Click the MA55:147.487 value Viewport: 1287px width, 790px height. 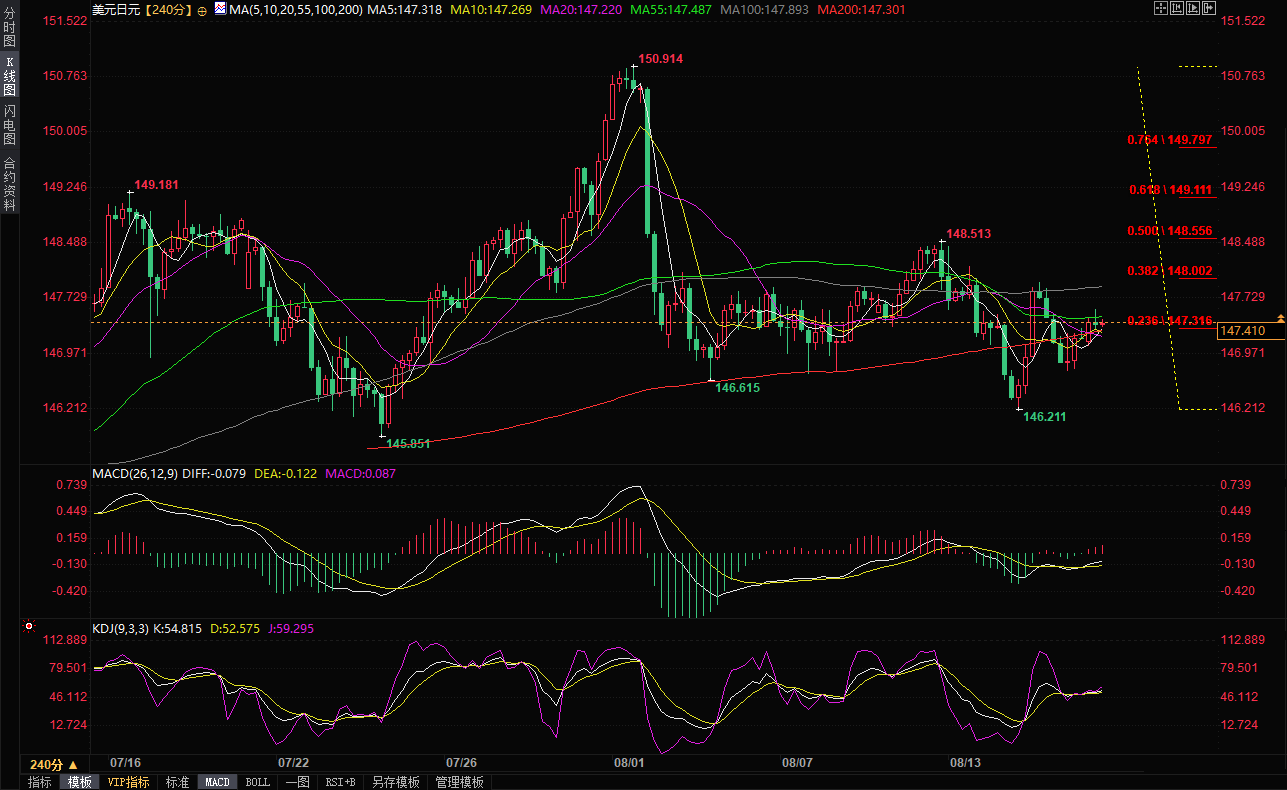point(671,10)
